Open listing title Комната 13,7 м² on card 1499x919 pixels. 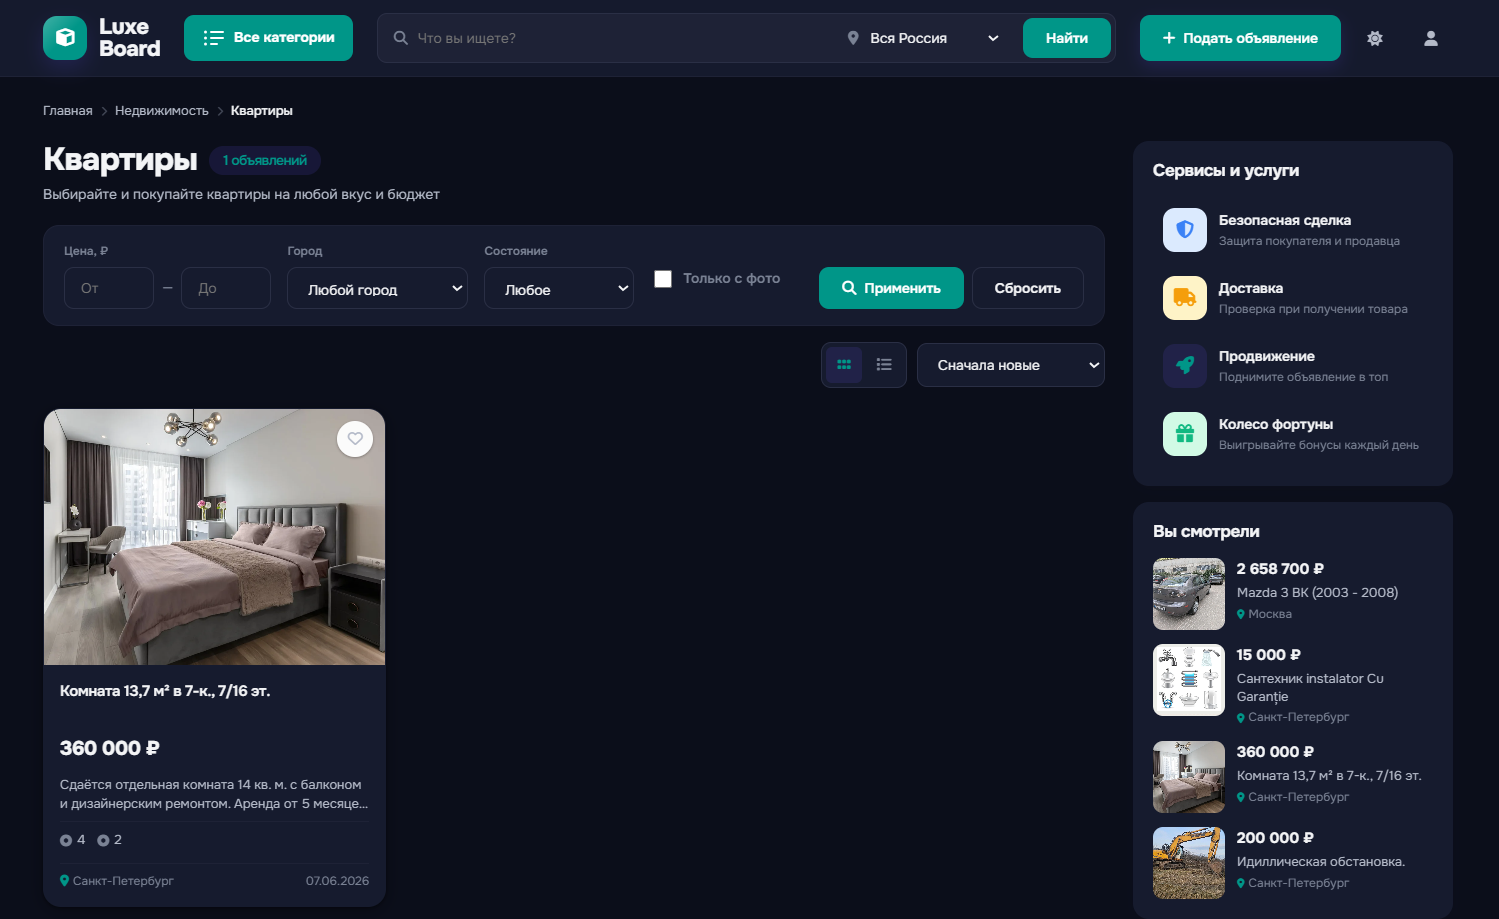(165, 691)
